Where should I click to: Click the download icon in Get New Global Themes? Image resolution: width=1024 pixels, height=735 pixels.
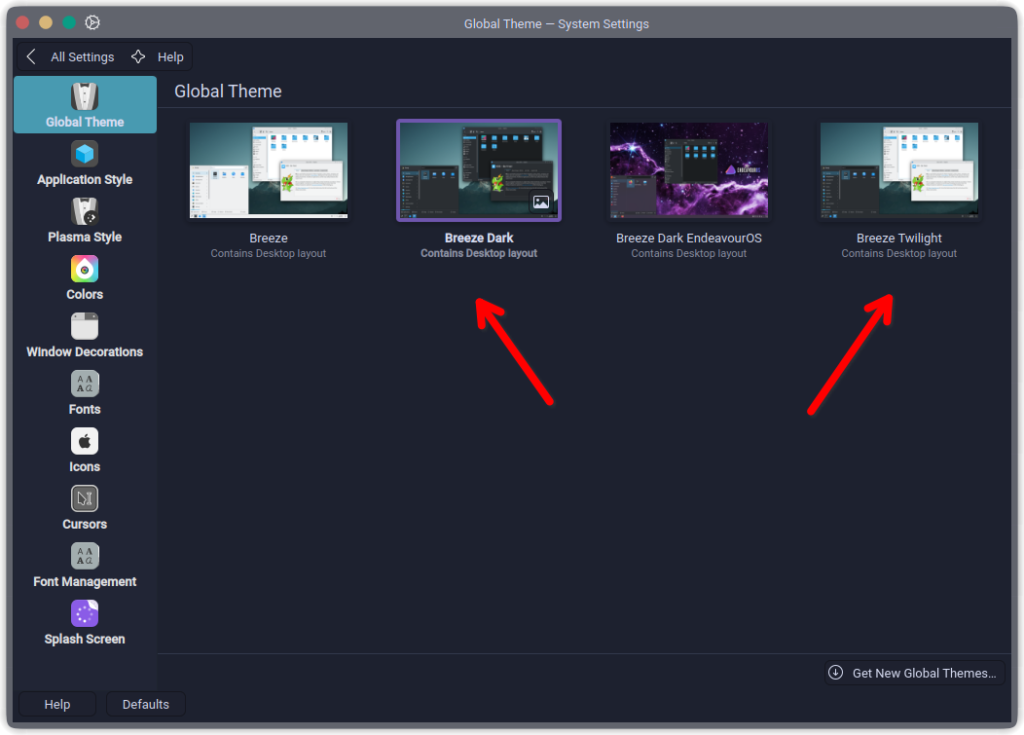click(835, 672)
